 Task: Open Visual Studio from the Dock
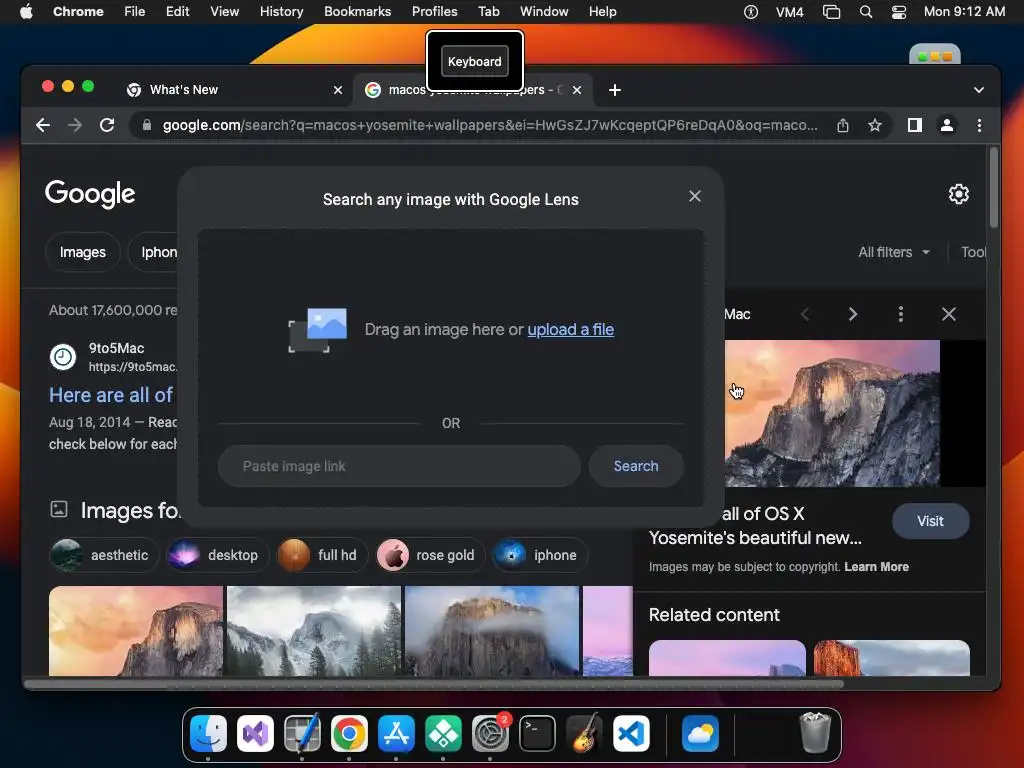click(255, 733)
